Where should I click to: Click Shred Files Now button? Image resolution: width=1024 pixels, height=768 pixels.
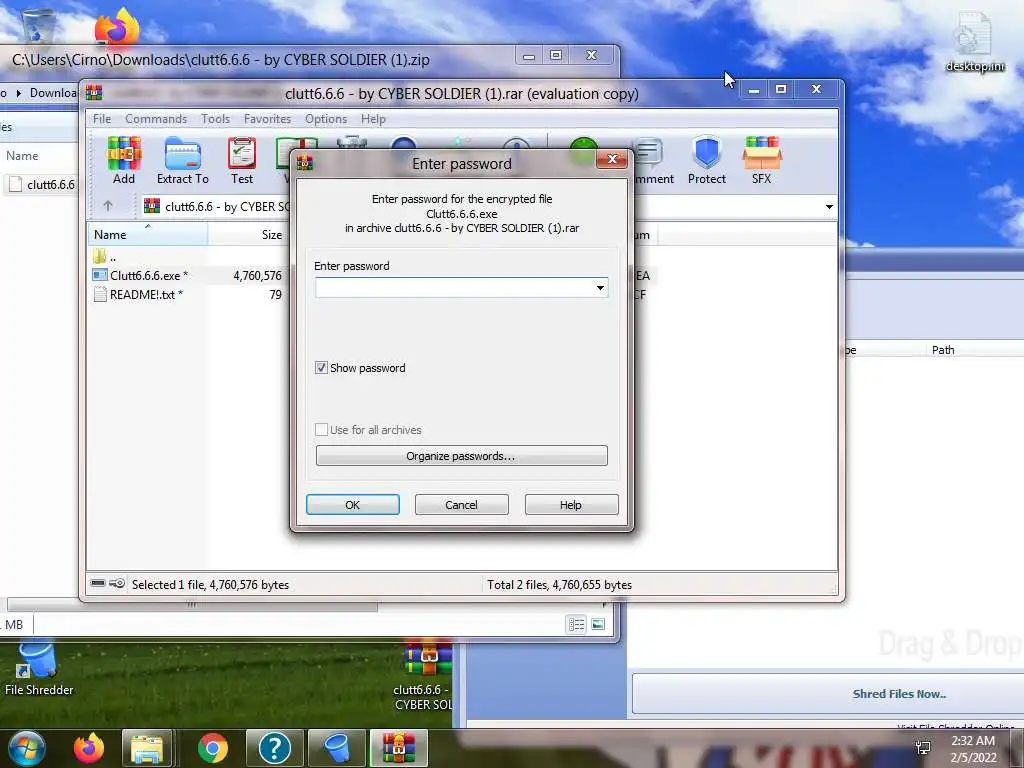pos(899,694)
